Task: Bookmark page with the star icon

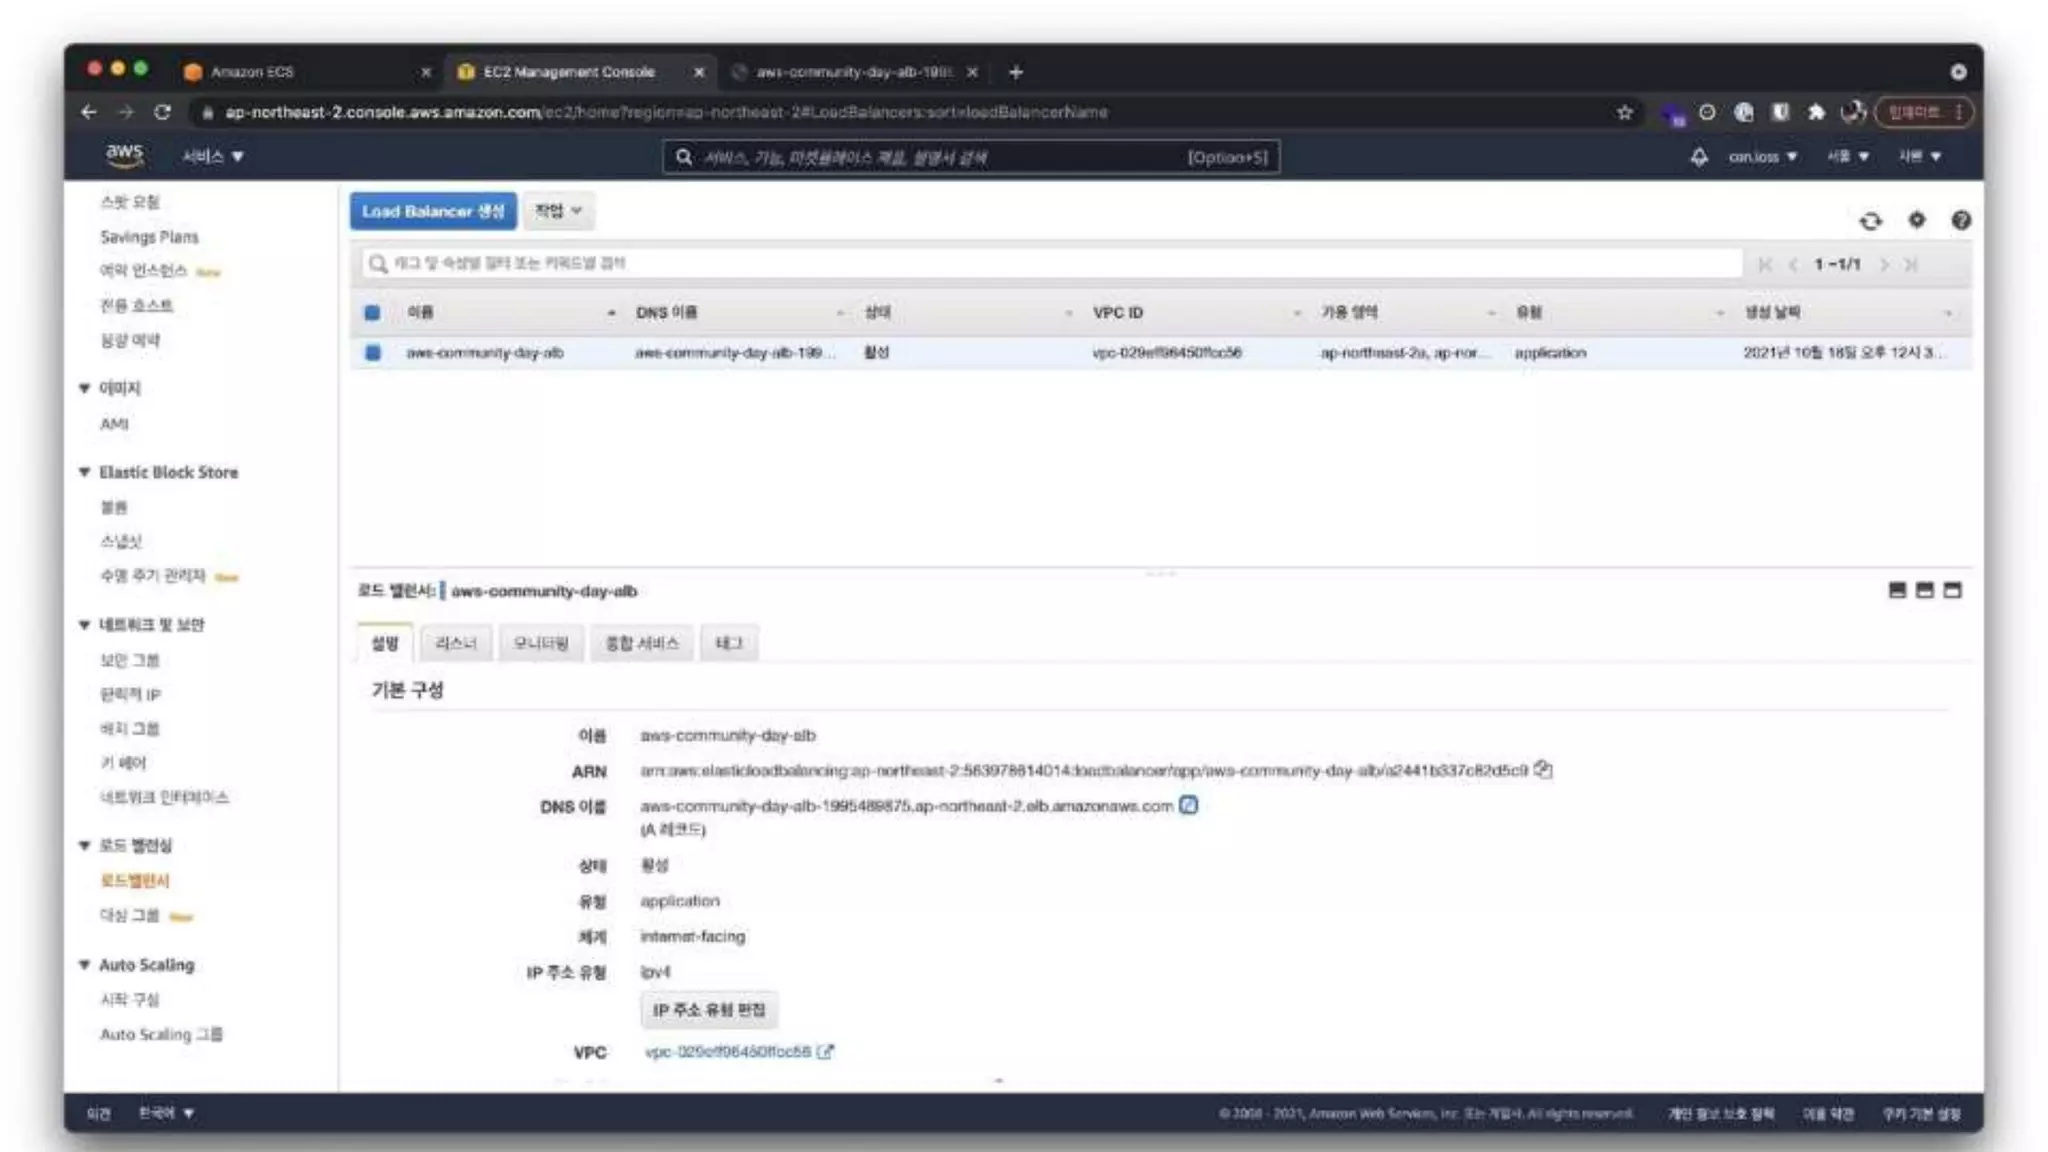Action: [x=1625, y=112]
